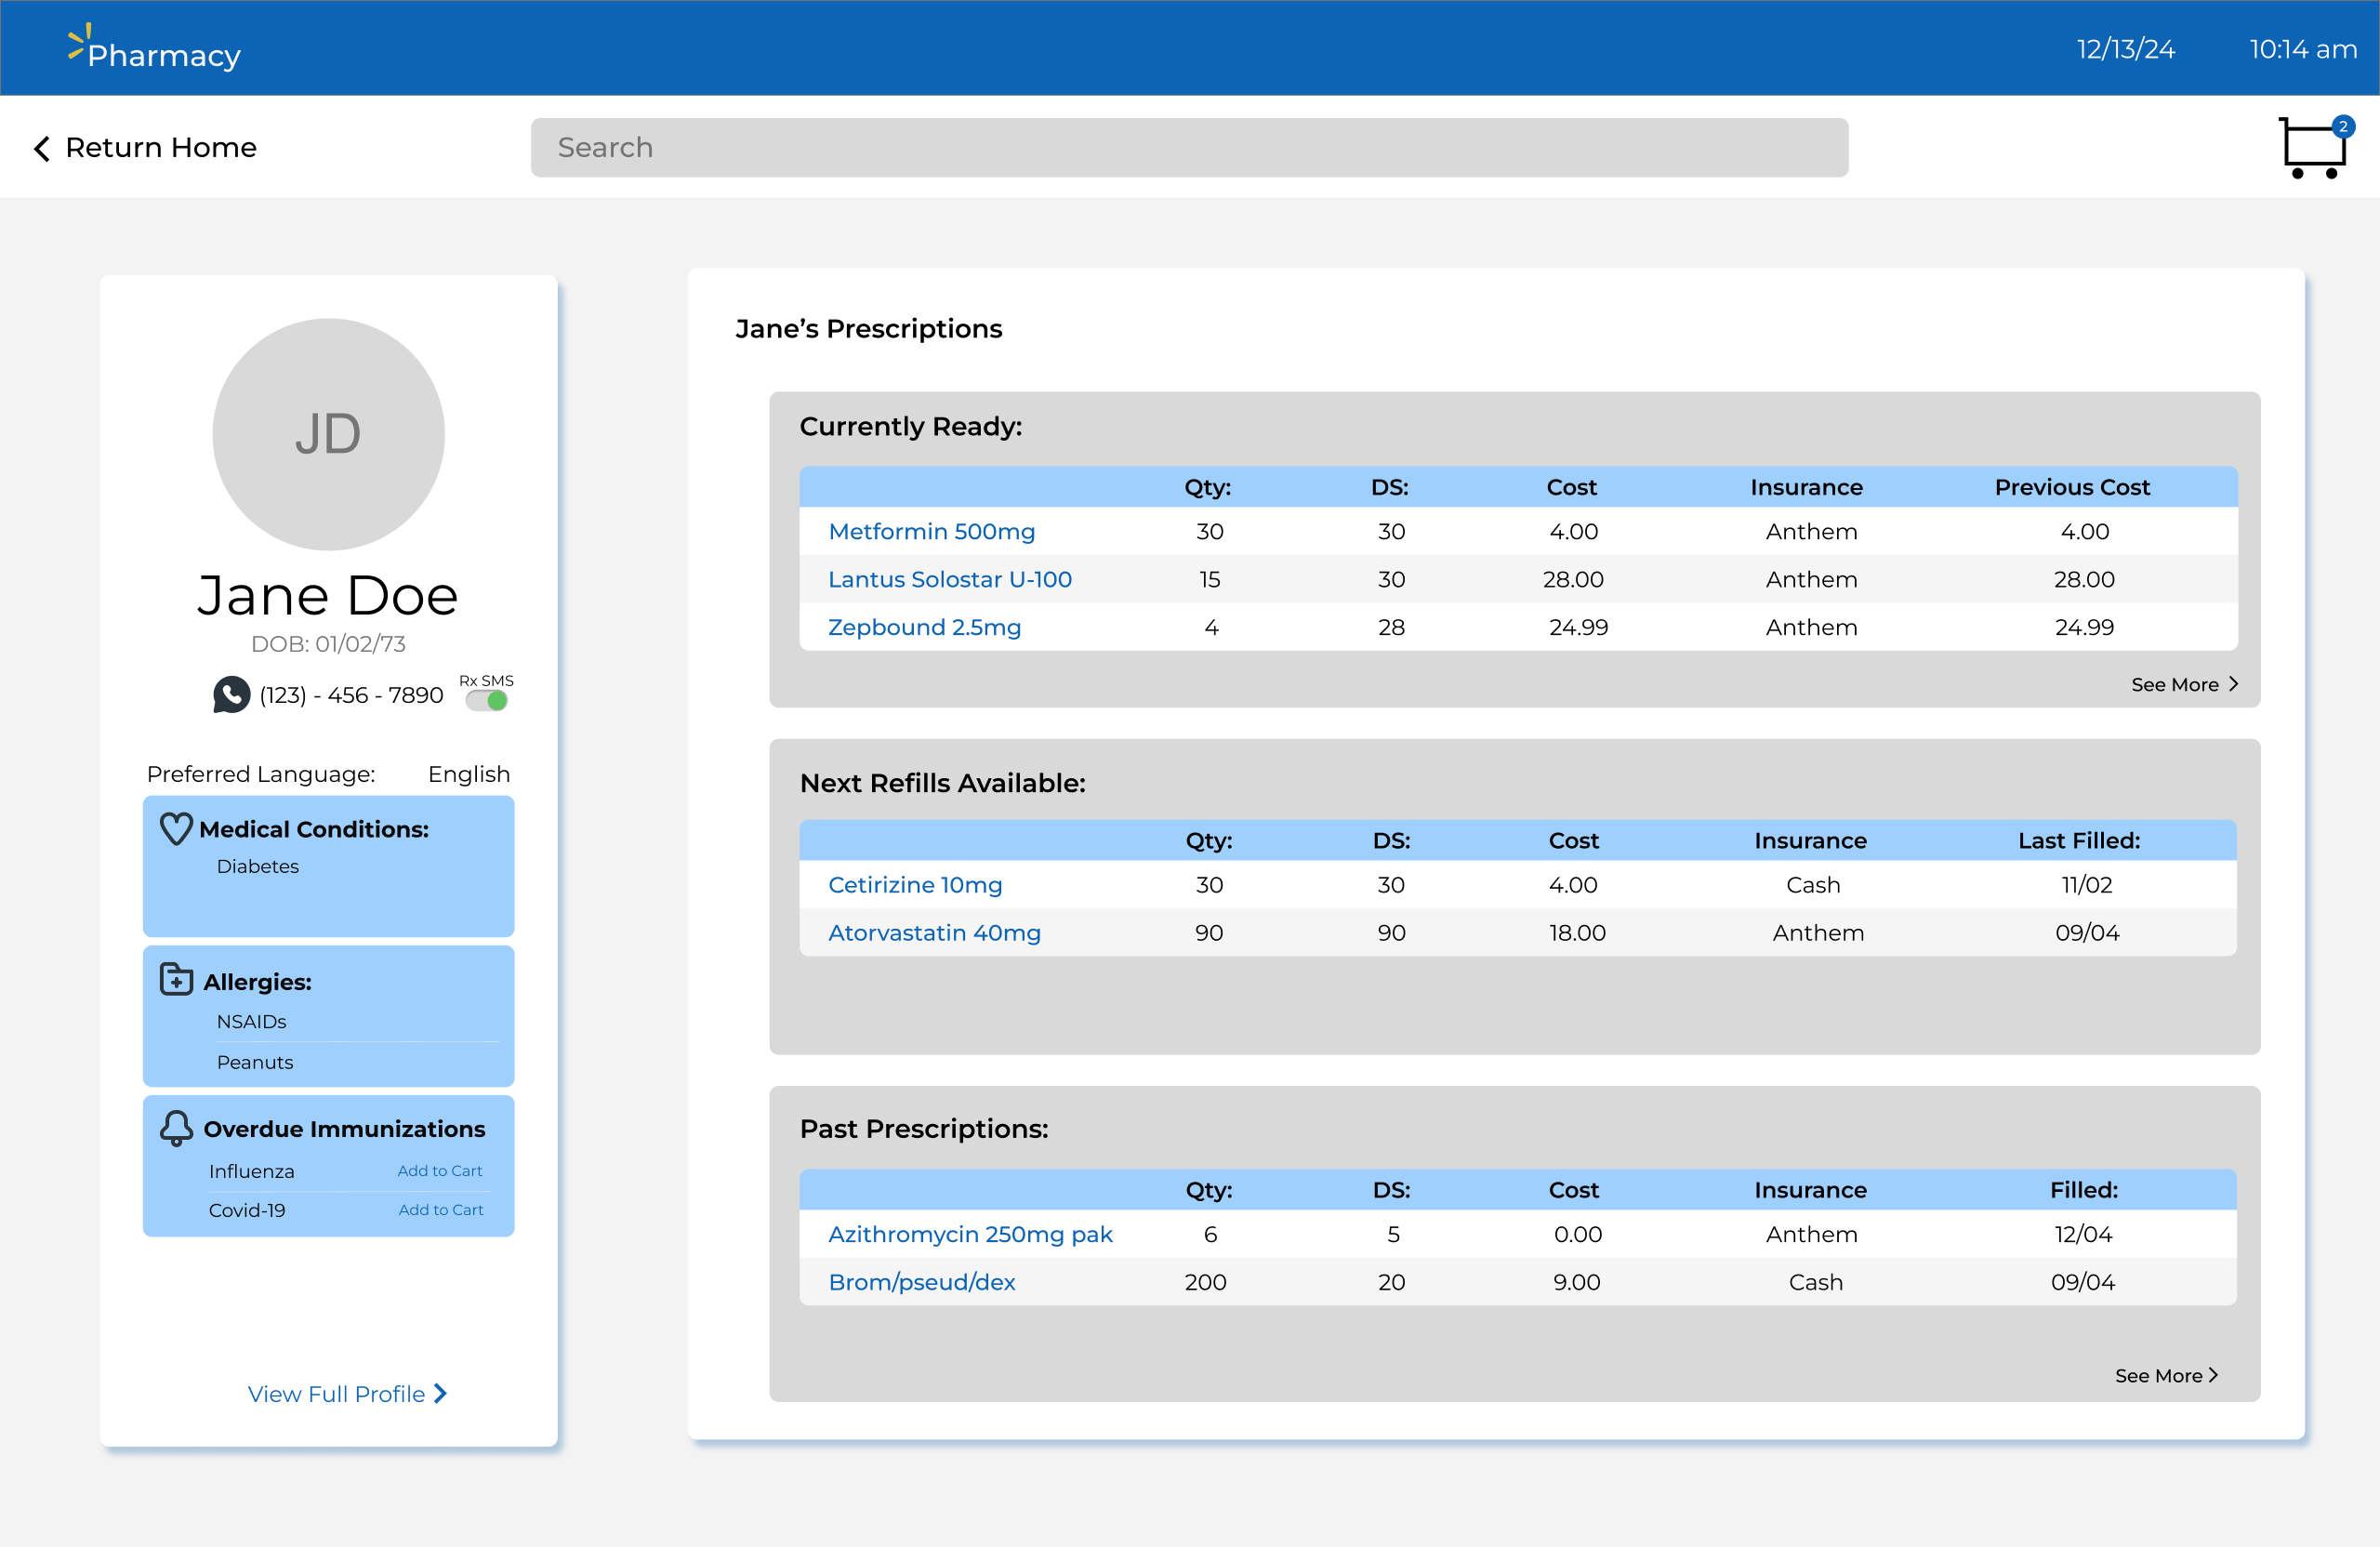Open Lantus Solostar U-100 prescription

[949, 579]
